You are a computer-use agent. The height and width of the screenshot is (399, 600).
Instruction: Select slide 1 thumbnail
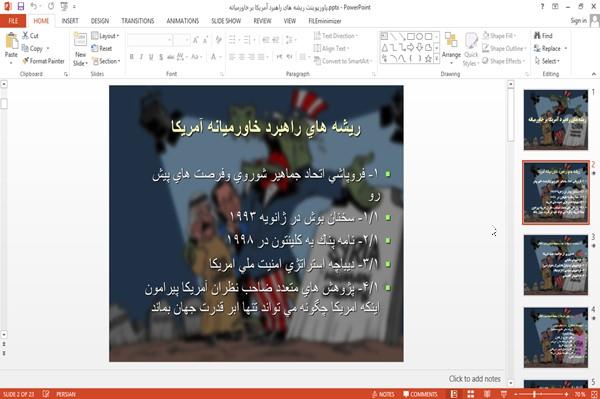pyautogui.click(x=556, y=119)
